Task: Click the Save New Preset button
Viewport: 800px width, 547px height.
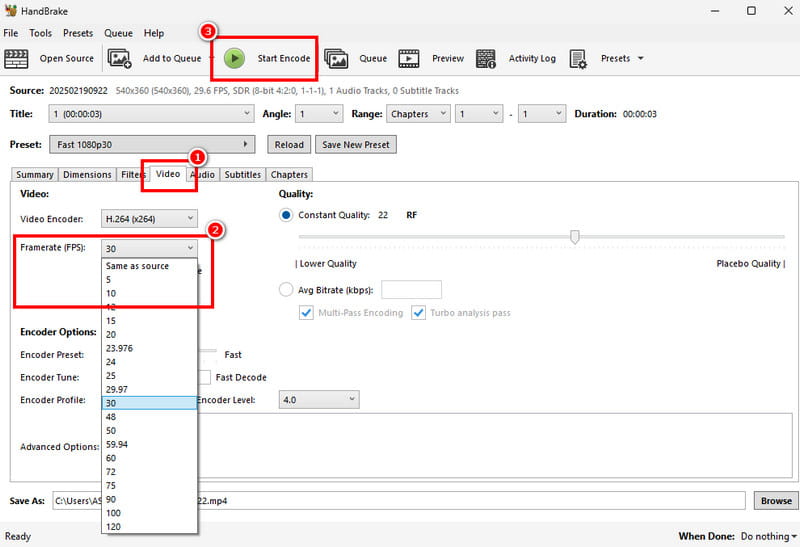Action: (356, 144)
